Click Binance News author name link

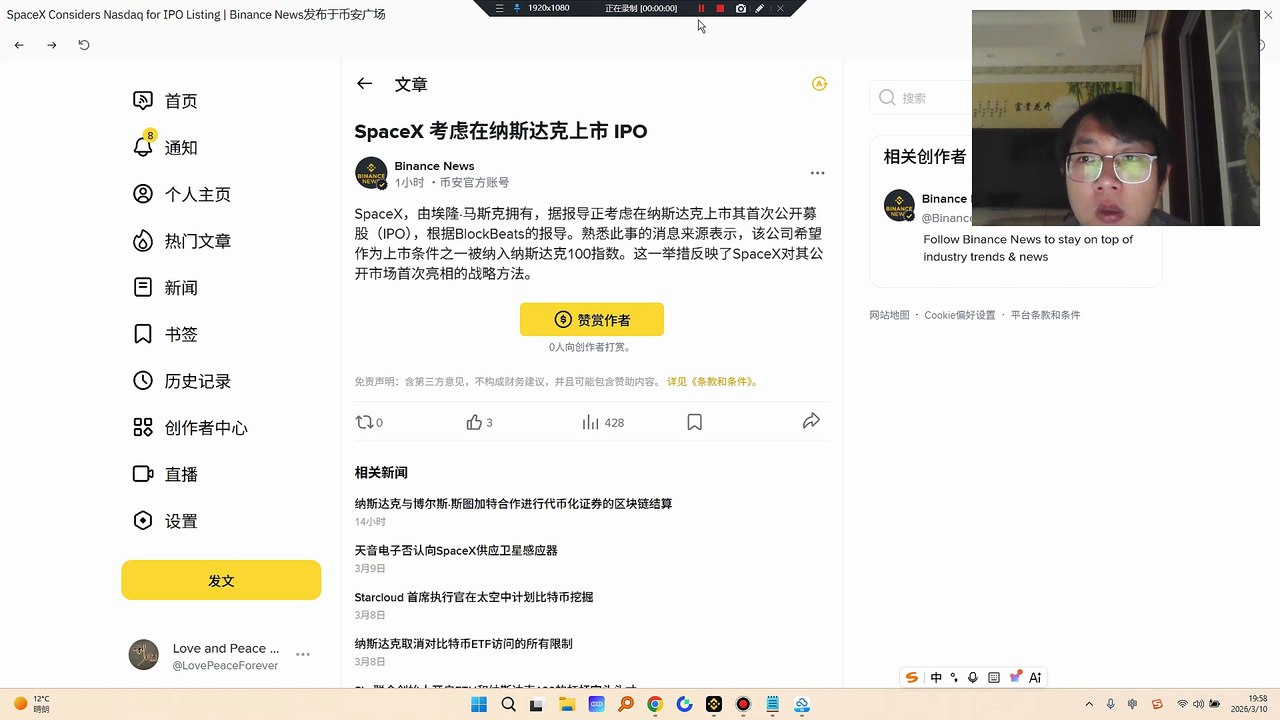434,166
